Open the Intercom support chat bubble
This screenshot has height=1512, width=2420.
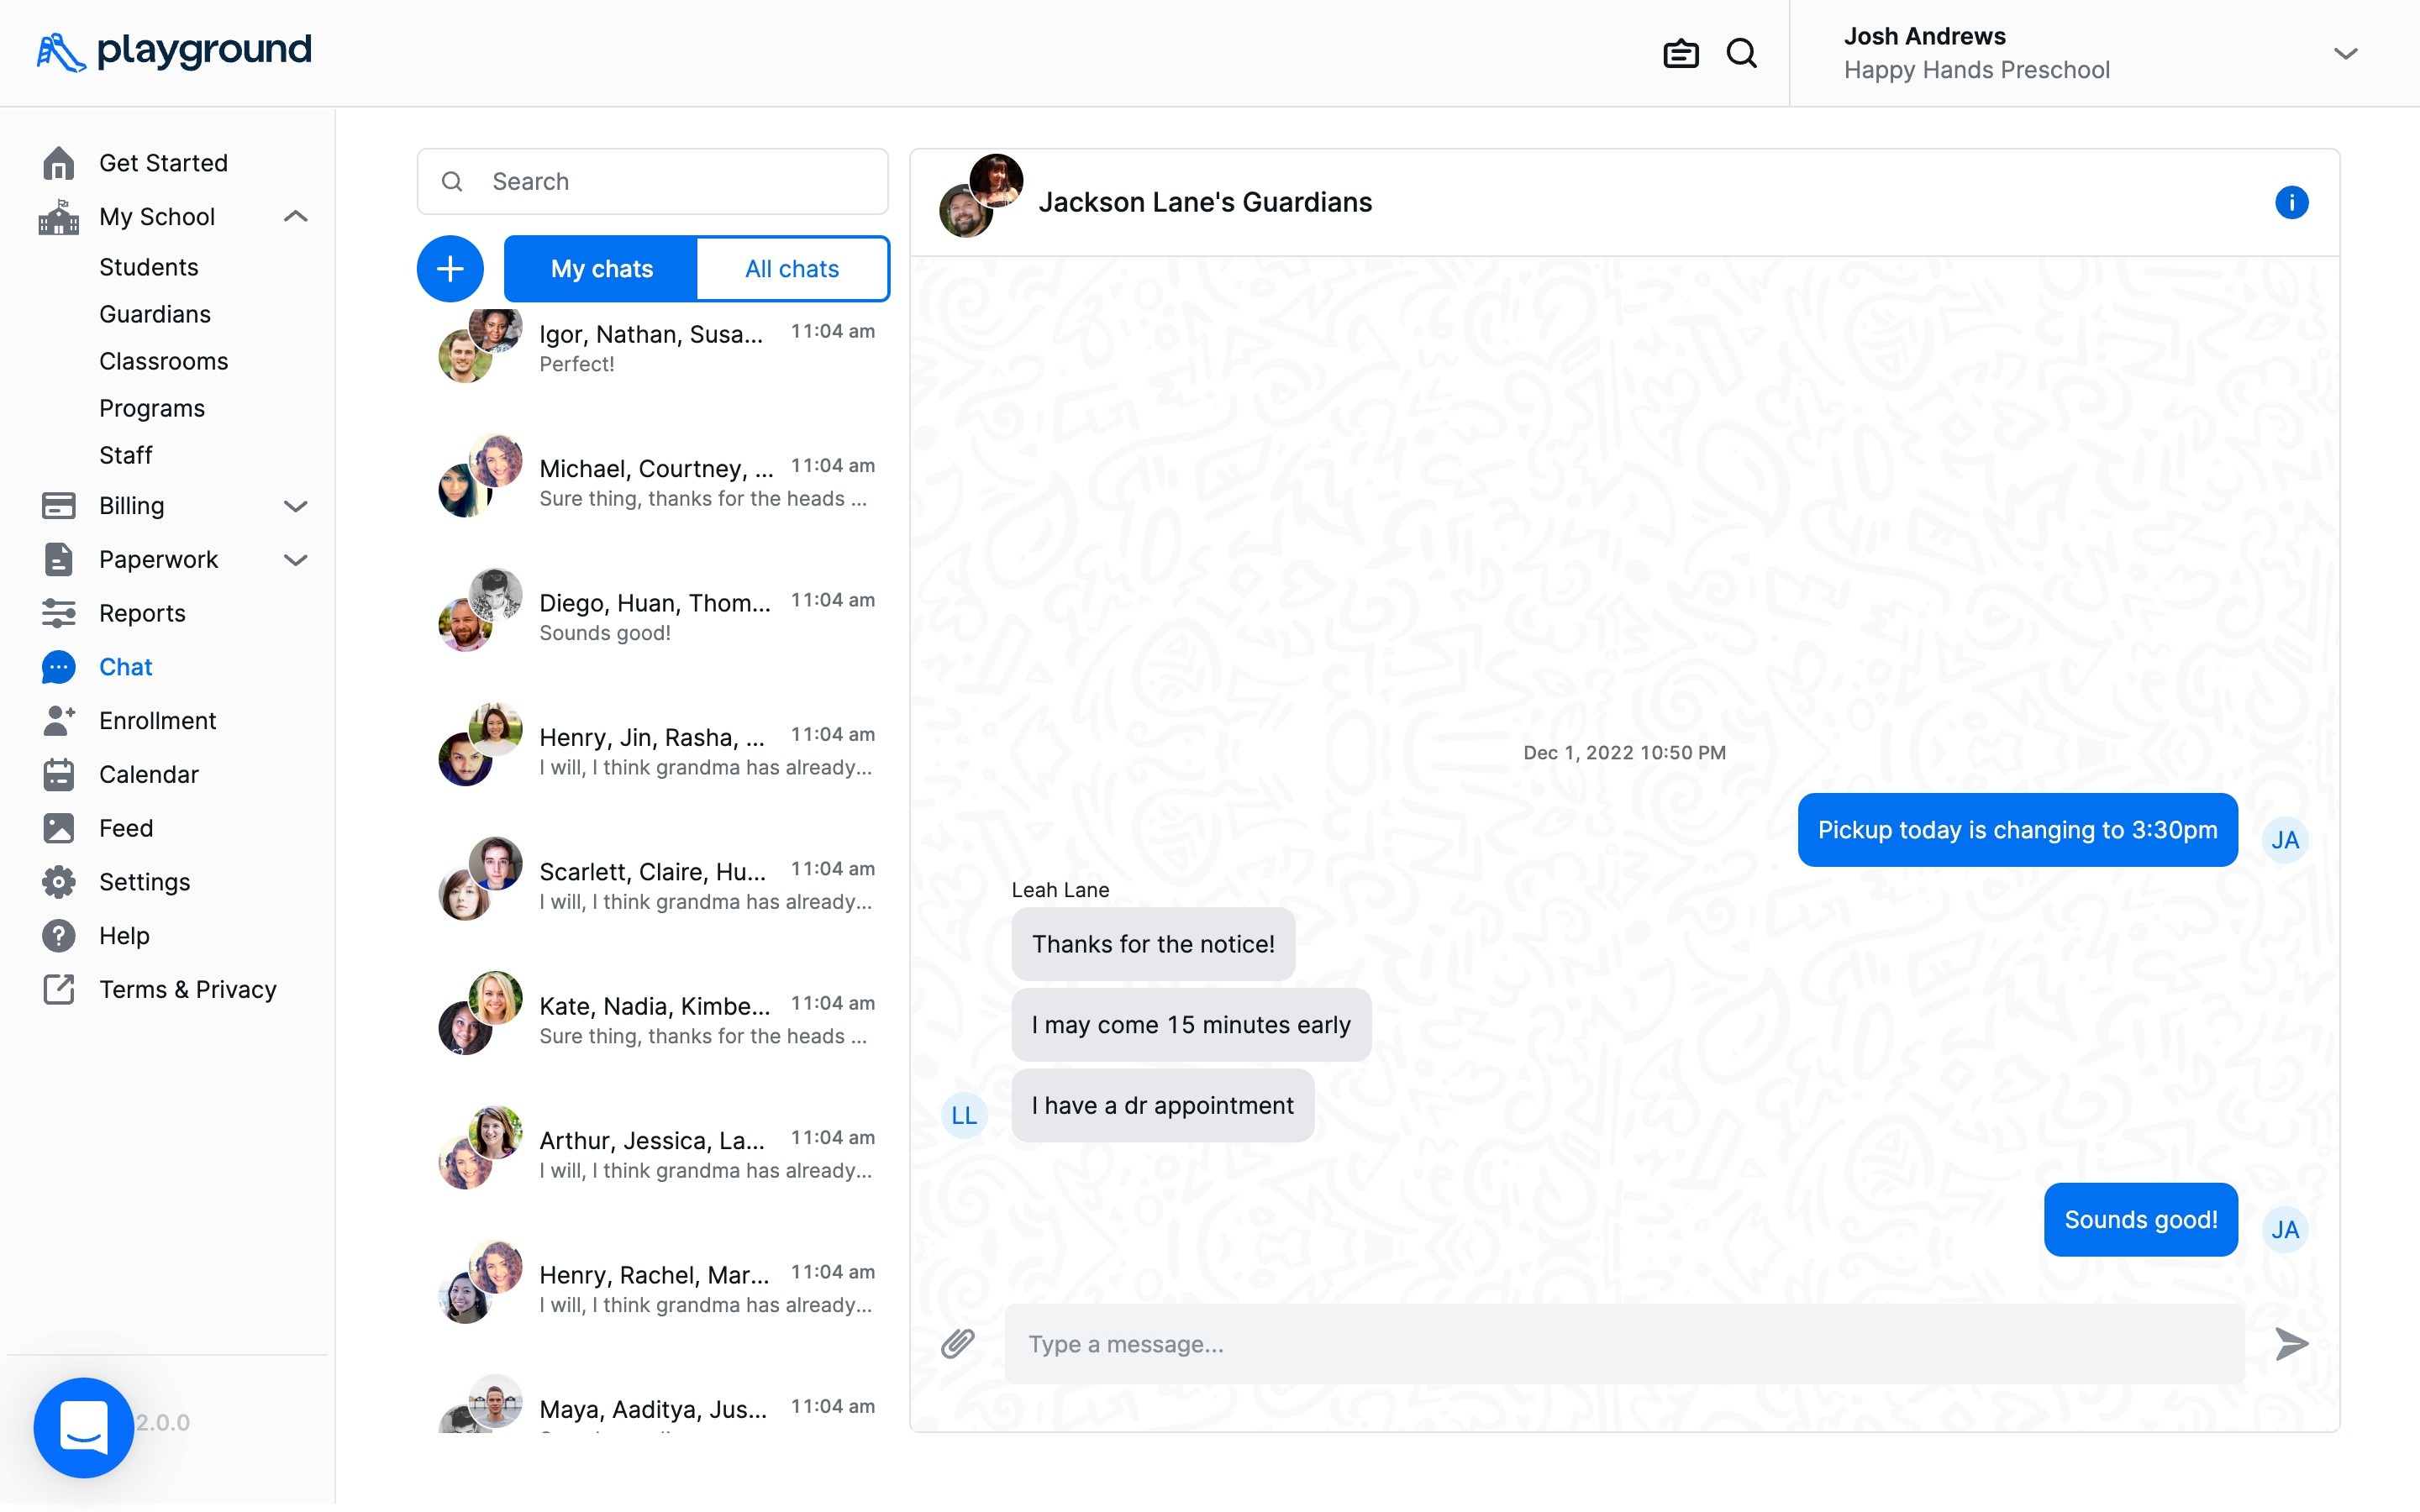point(84,1426)
